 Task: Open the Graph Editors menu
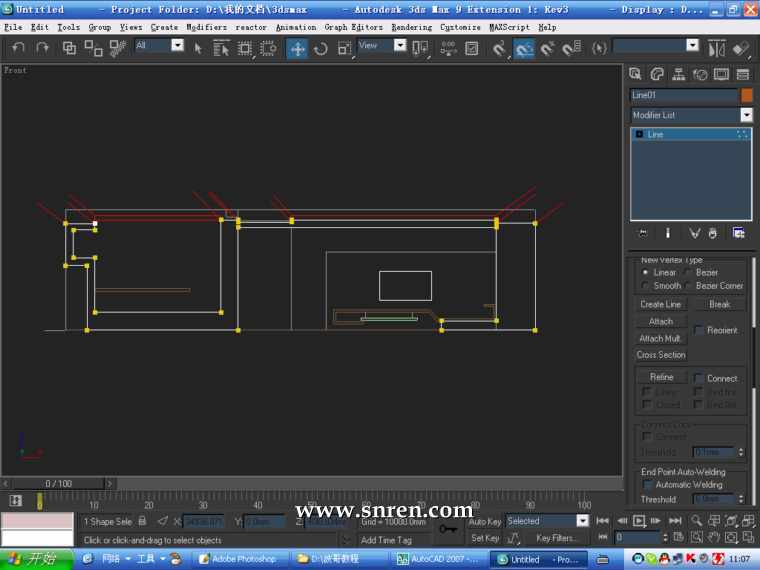pyautogui.click(x=353, y=27)
